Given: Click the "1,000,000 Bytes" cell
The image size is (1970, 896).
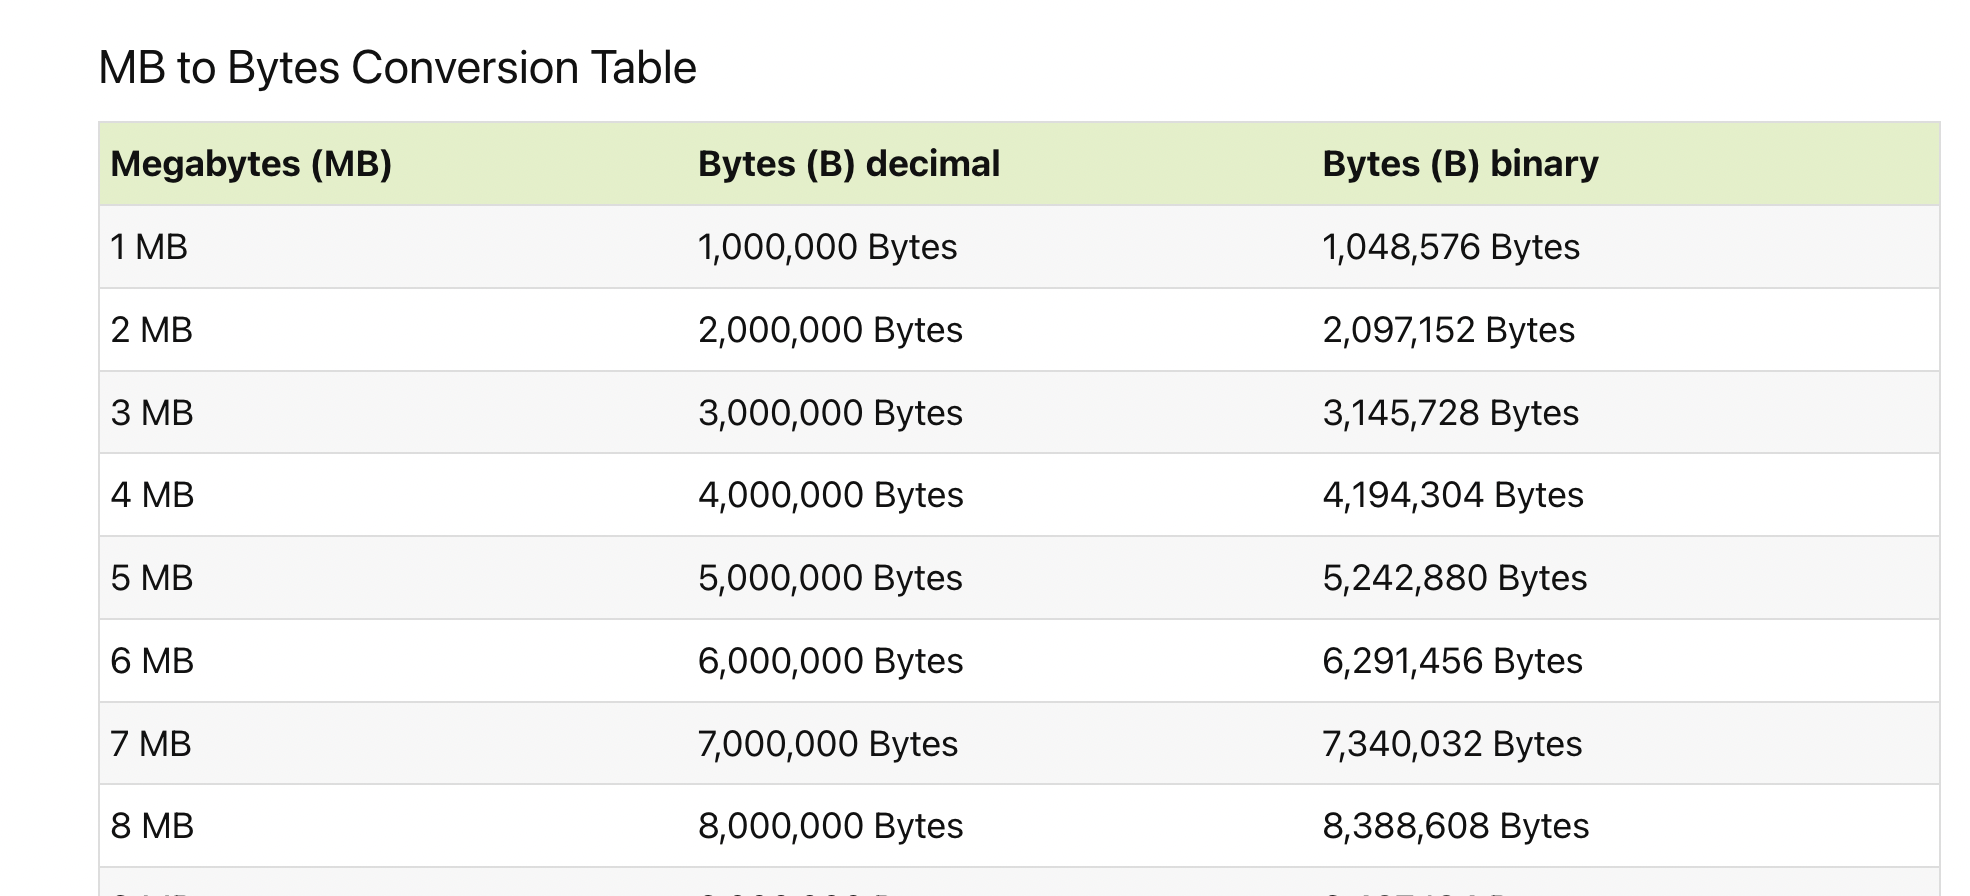Looking at the screenshot, I should pos(827,247).
